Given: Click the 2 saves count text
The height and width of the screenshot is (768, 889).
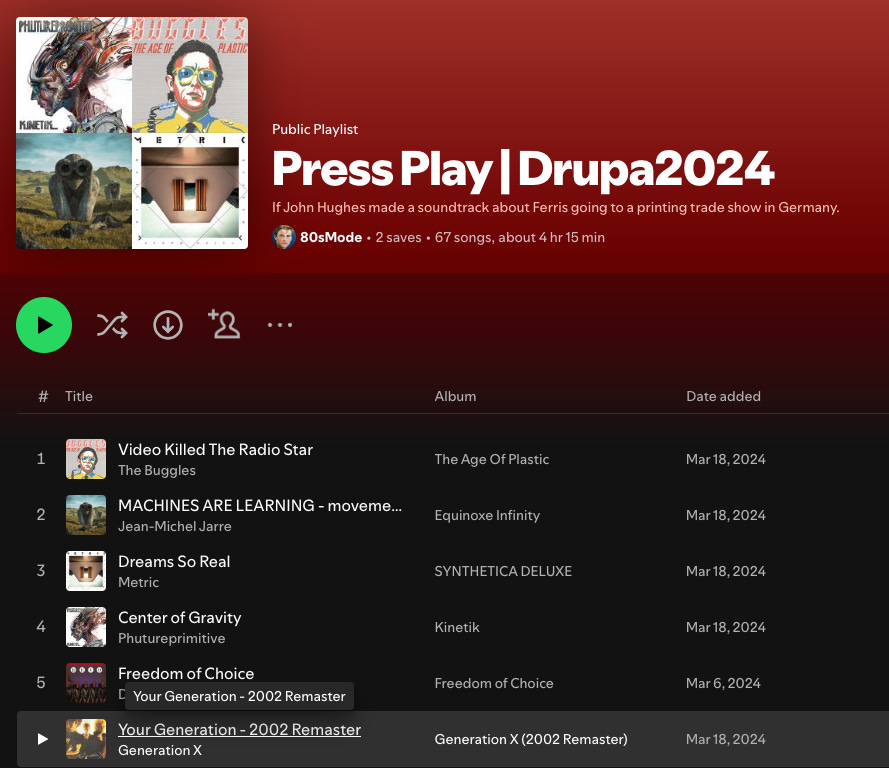Looking at the screenshot, I should coord(399,237).
